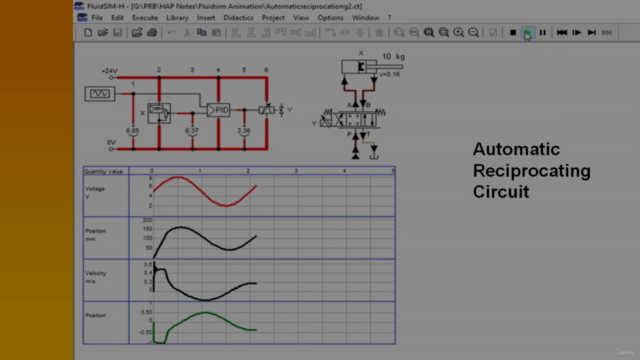Activate zoom by rubber band

point(444,33)
